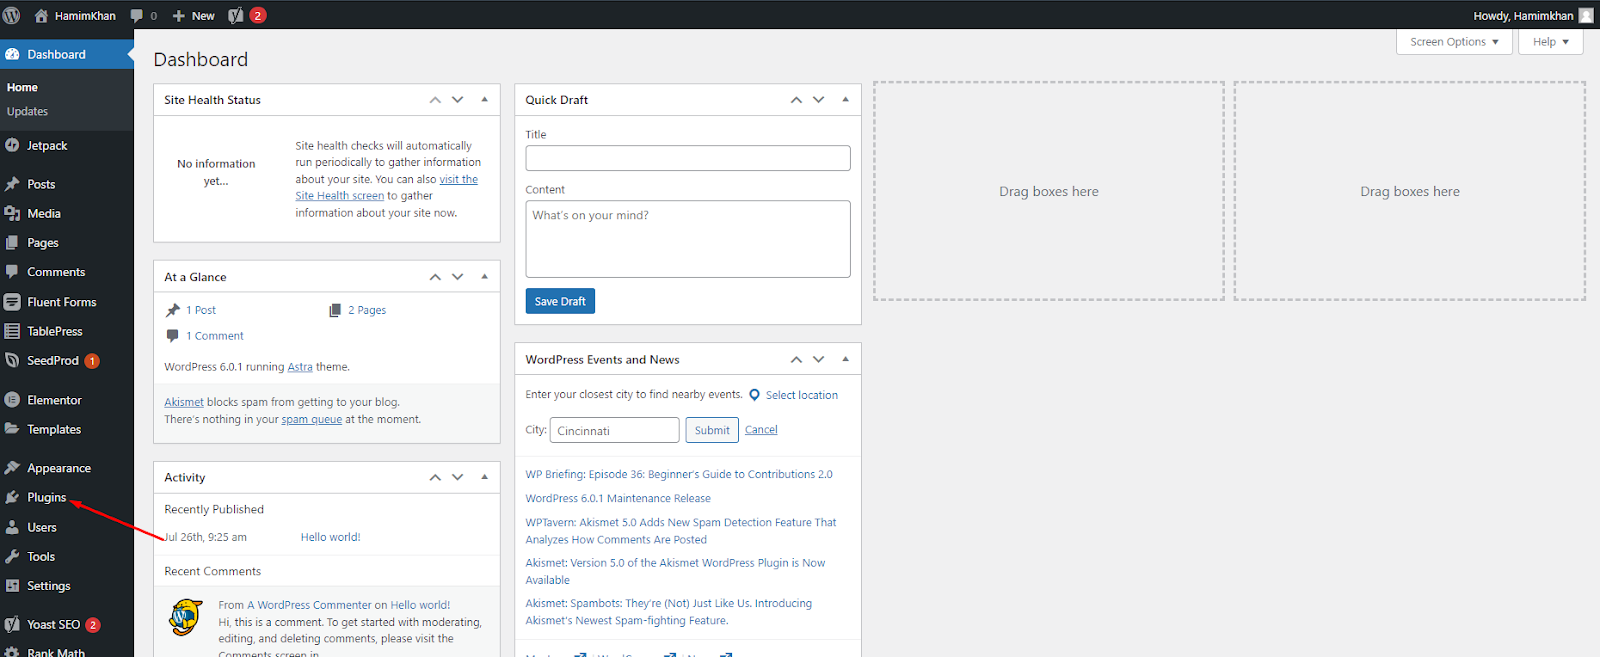Click the Yoast icon in admin bar

236,15
